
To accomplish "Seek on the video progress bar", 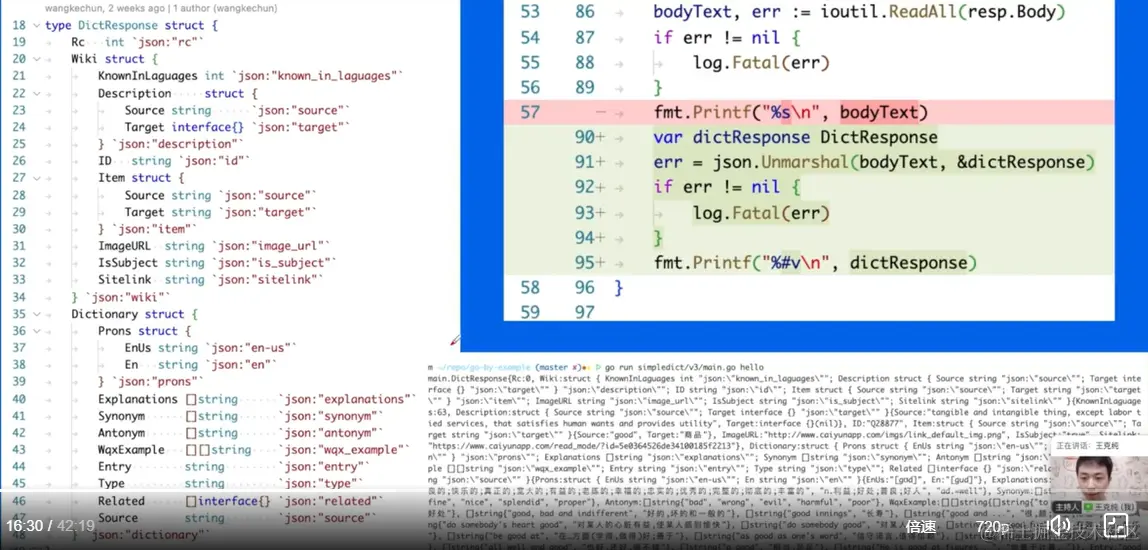I will coord(574,489).
